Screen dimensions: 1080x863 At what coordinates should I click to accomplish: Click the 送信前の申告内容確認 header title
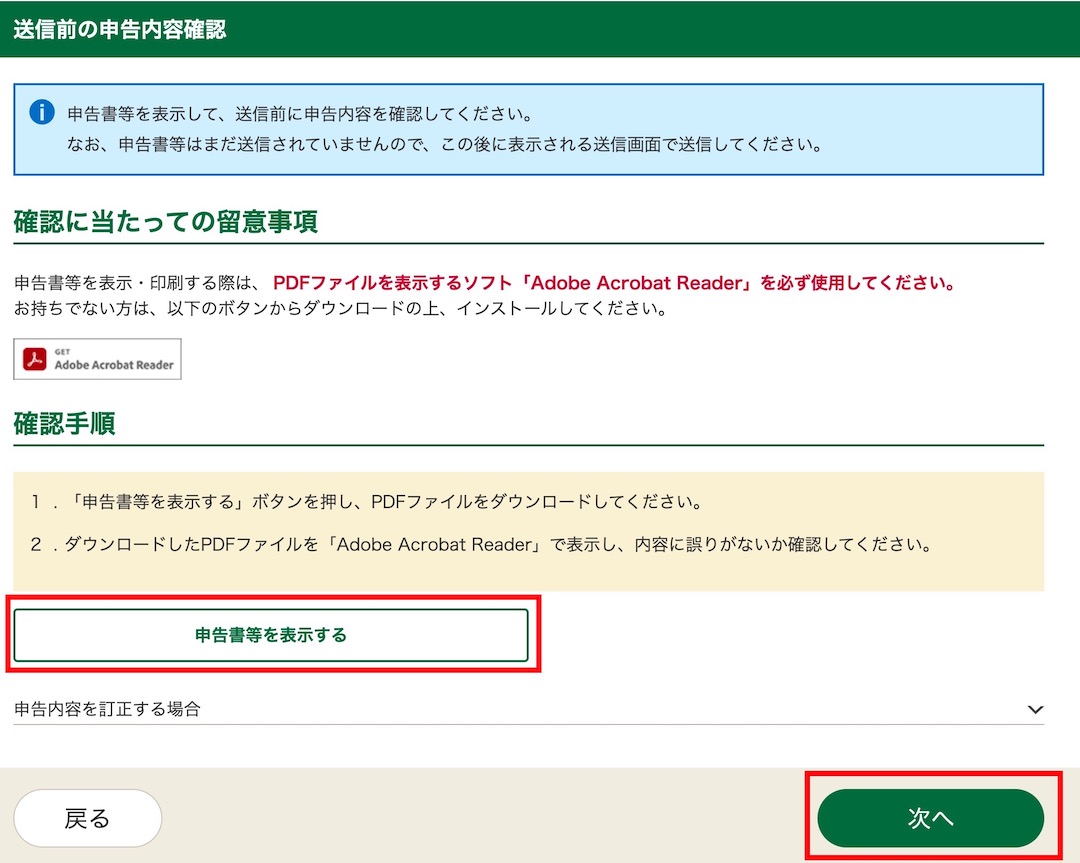pos(120,30)
